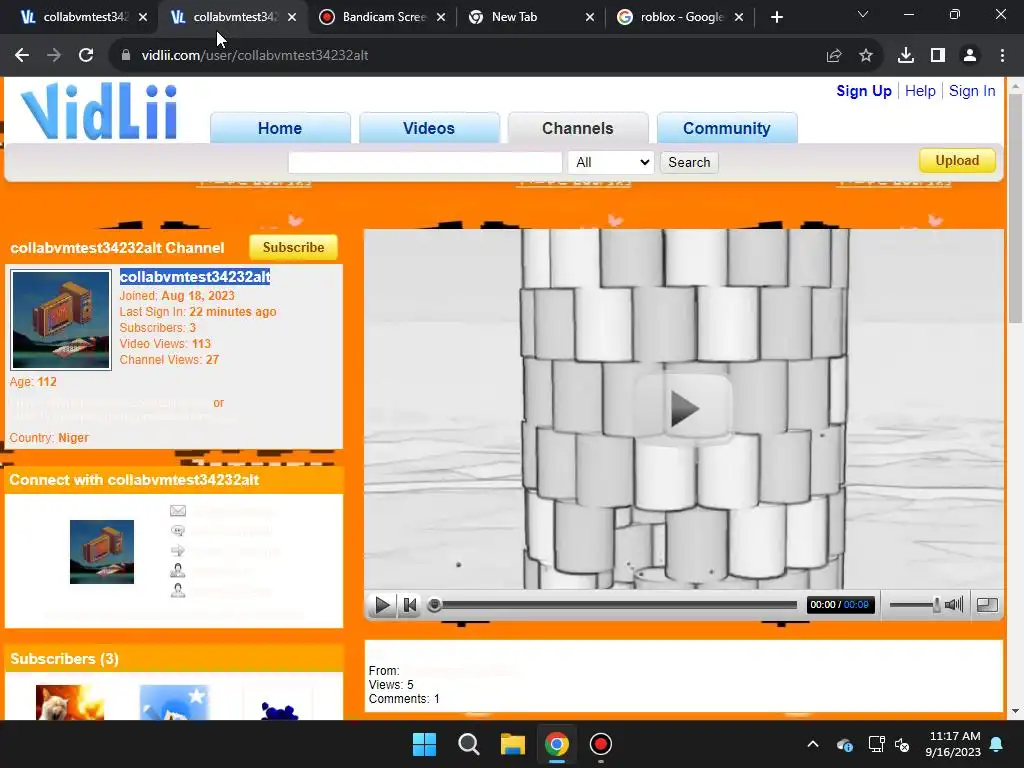Viewport: 1024px width, 768px height.
Task: Open notifications bell in taskbar
Action: [x=997, y=744]
